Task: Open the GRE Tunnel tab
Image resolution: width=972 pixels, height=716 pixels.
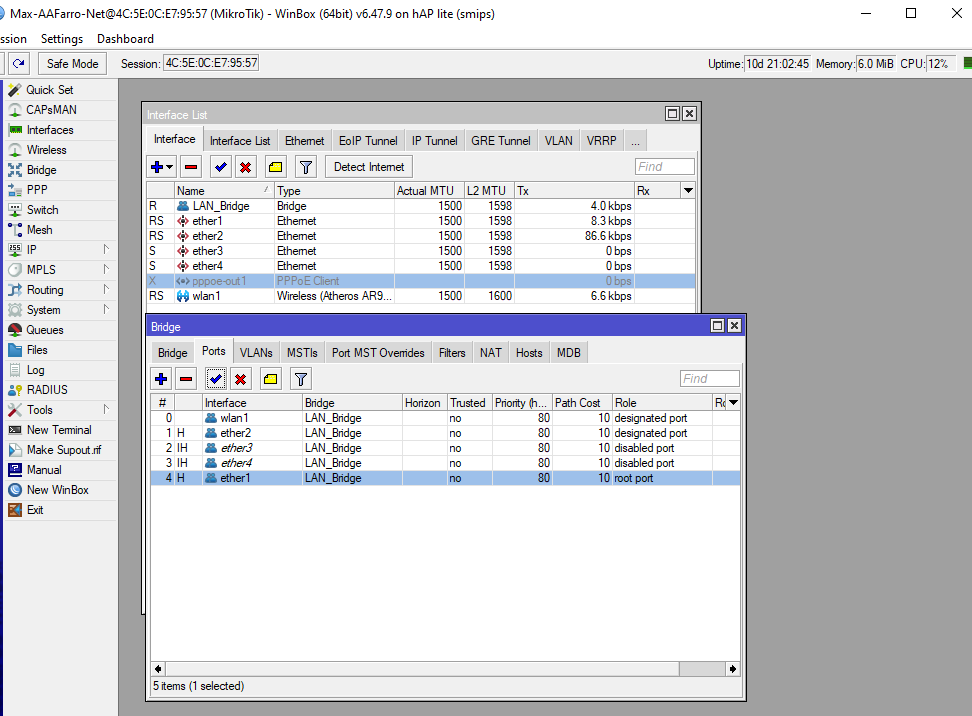Action: 501,141
